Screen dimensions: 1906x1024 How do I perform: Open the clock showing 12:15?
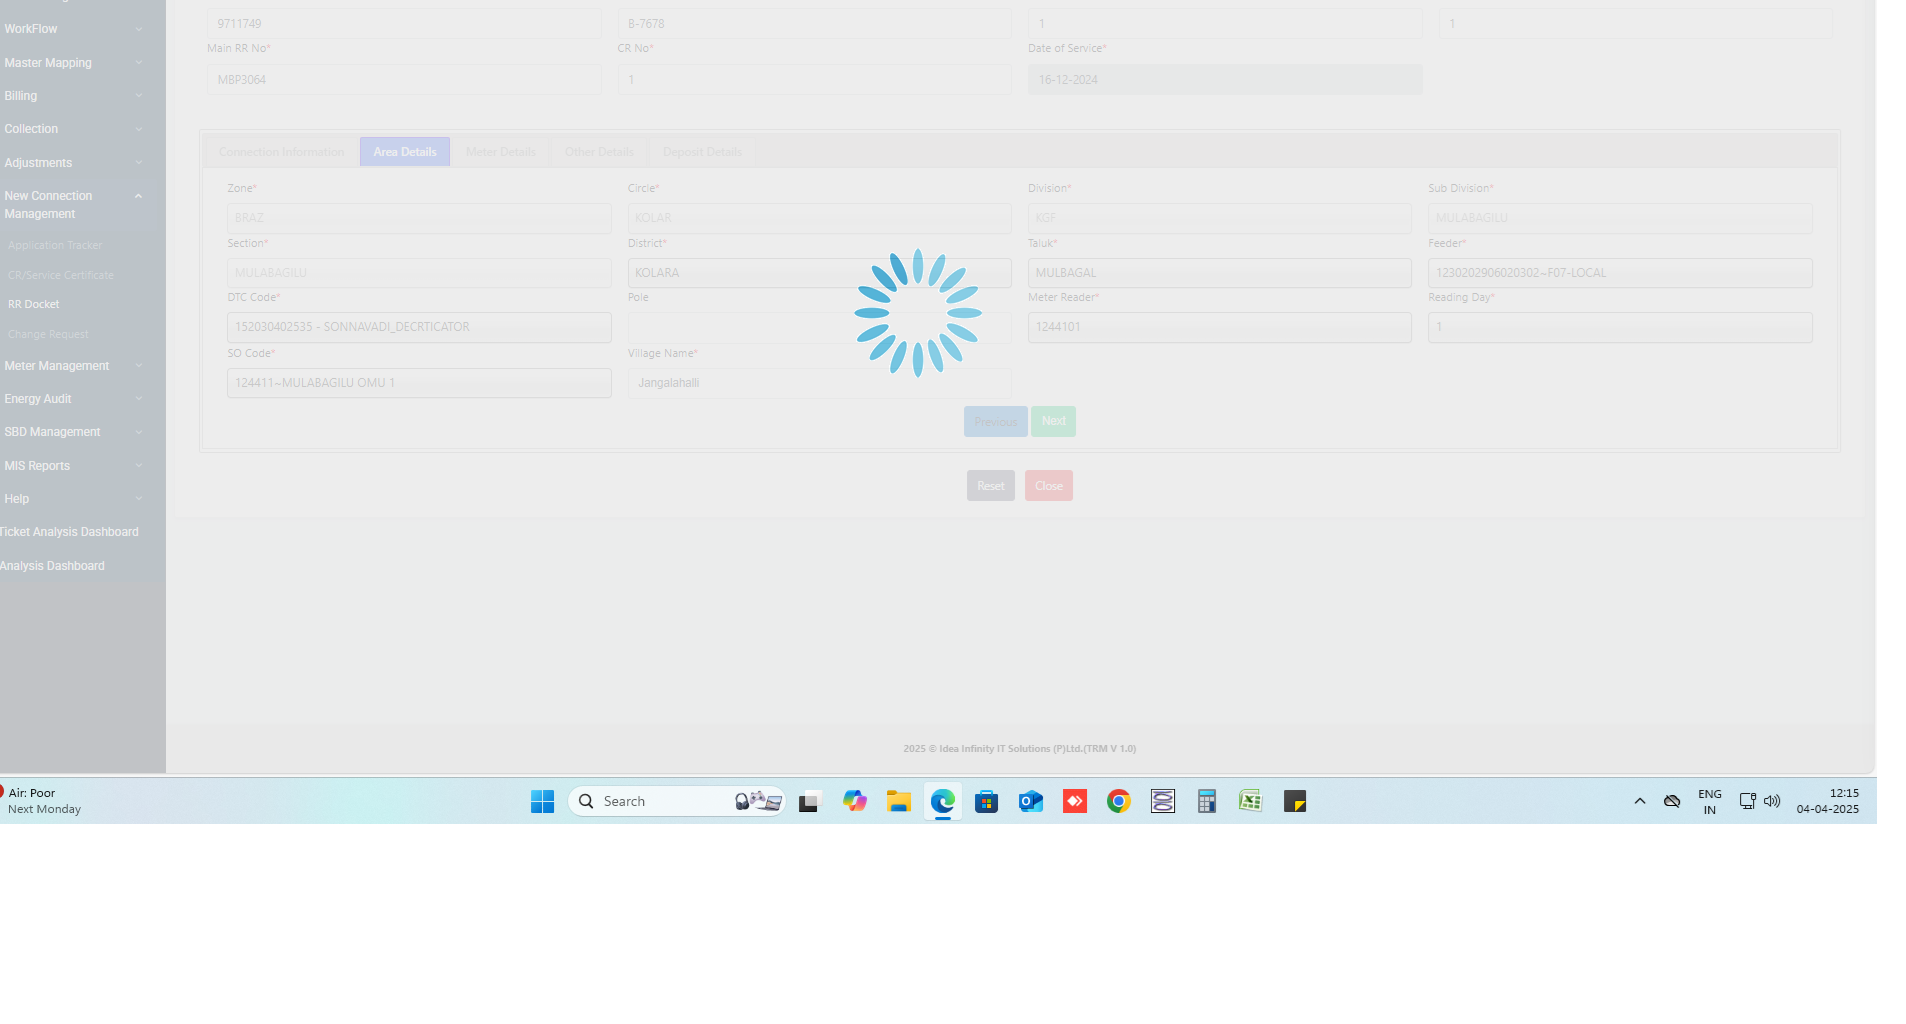1828,801
